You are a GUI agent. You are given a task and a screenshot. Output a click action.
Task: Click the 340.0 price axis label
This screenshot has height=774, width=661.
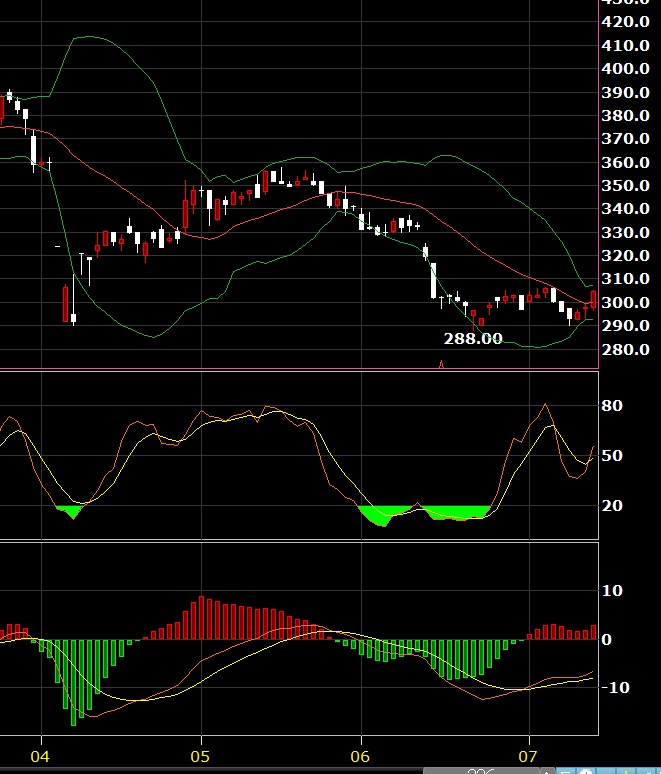coord(625,209)
